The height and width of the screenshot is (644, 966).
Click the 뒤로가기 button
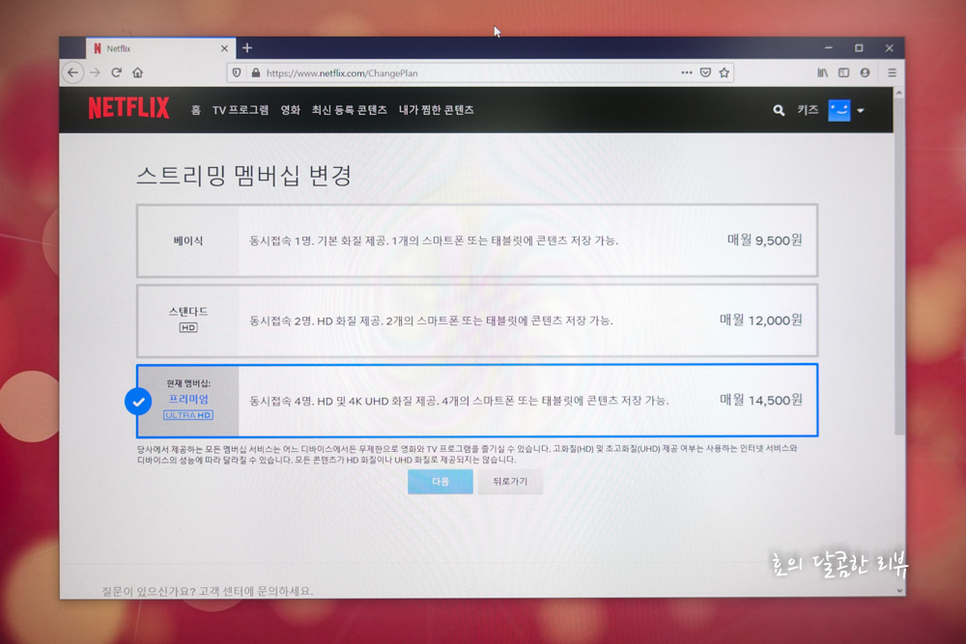510,481
